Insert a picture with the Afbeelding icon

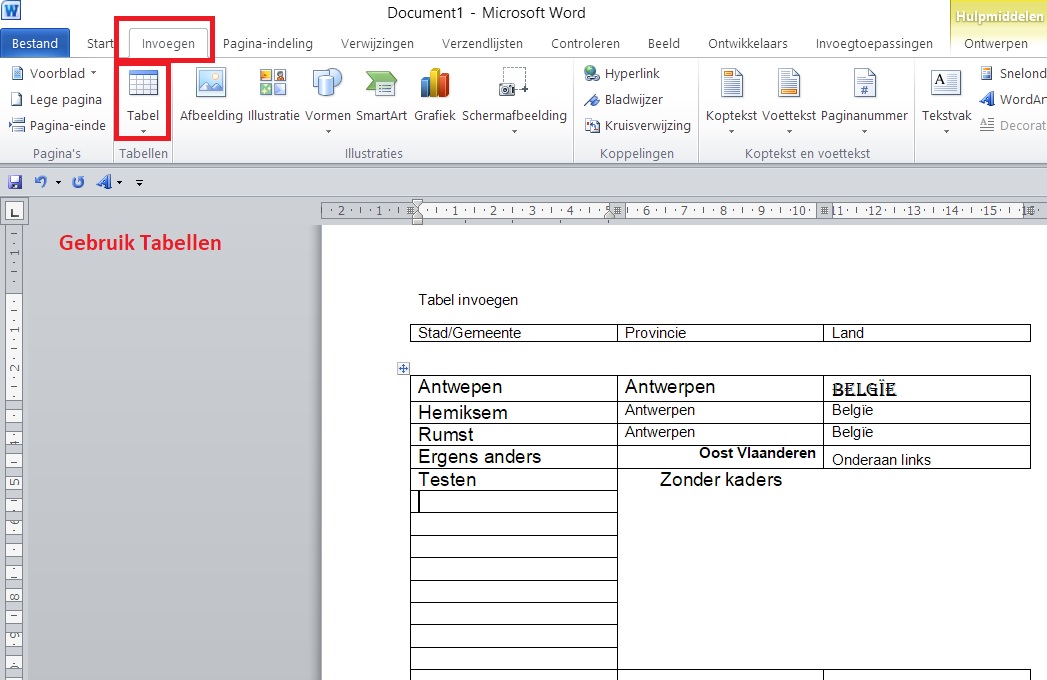point(211,95)
